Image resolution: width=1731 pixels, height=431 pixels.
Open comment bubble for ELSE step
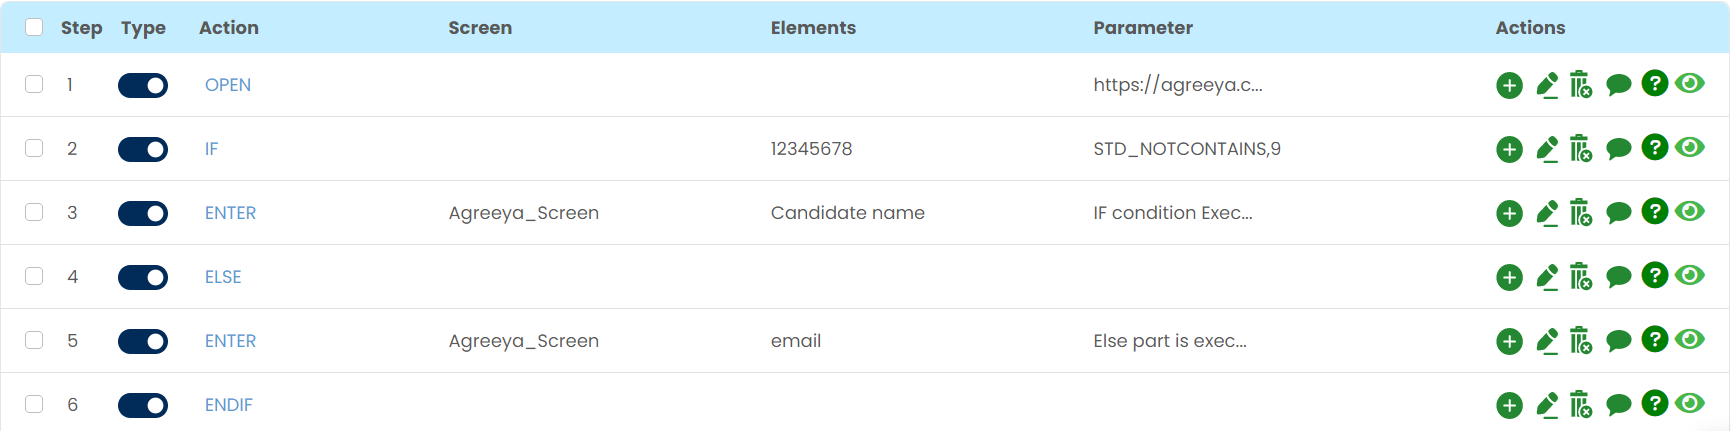point(1618,277)
